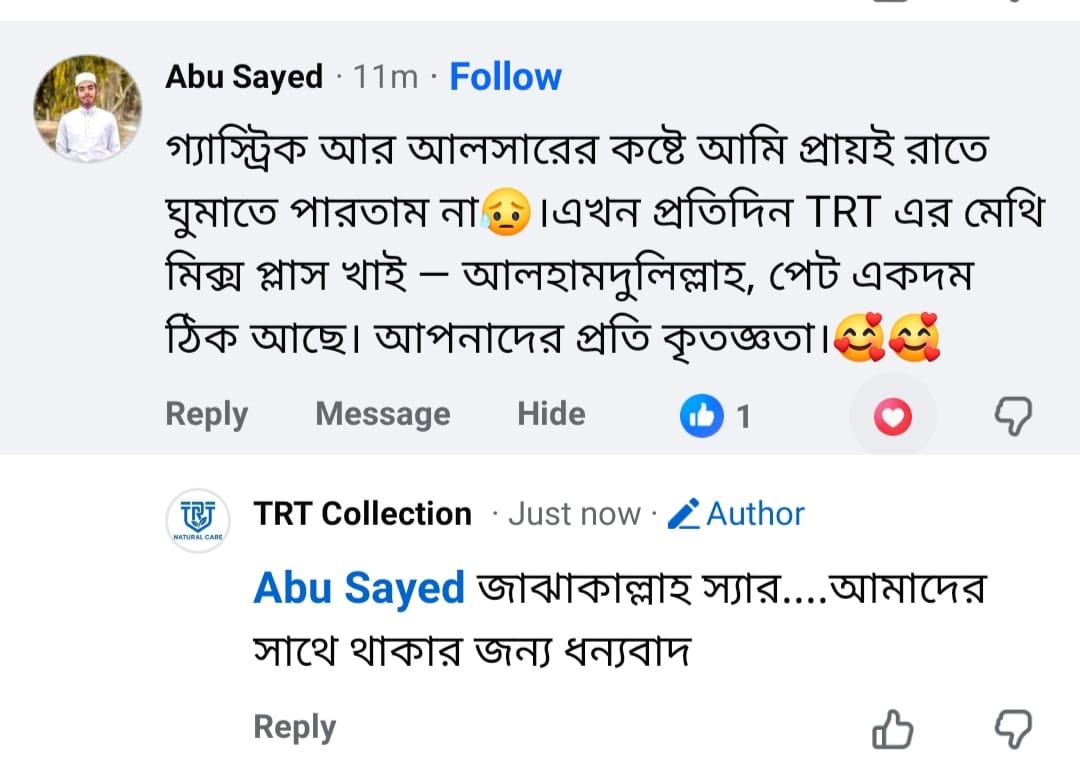Viewport: 1080px width, 764px height.
Task: Open Abu Sayed's profile from comment name
Action: click(244, 76)
